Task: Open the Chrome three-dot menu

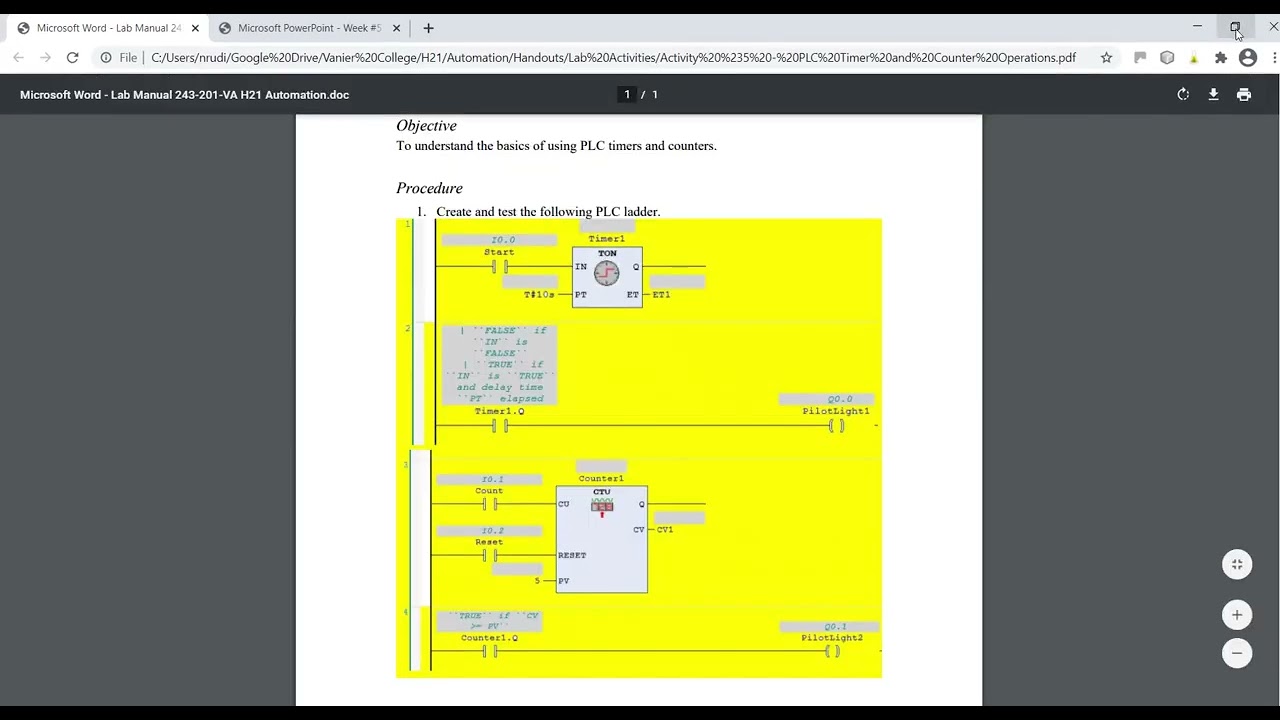Action: point(1274,58)
